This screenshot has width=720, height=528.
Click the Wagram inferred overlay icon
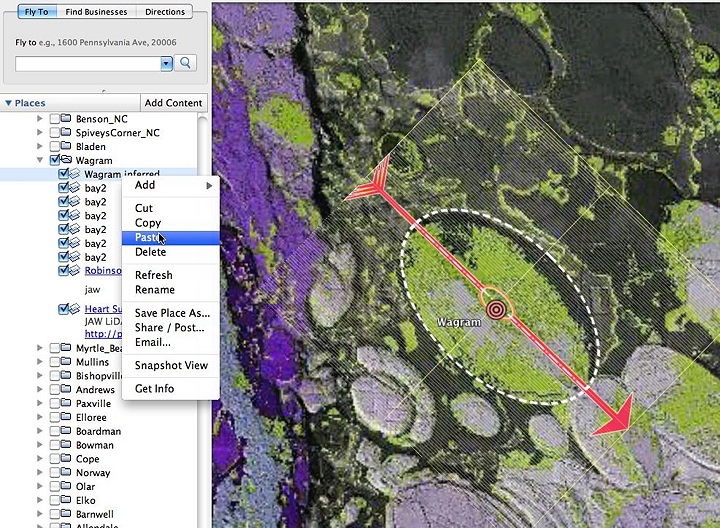[x=75, y=174]
